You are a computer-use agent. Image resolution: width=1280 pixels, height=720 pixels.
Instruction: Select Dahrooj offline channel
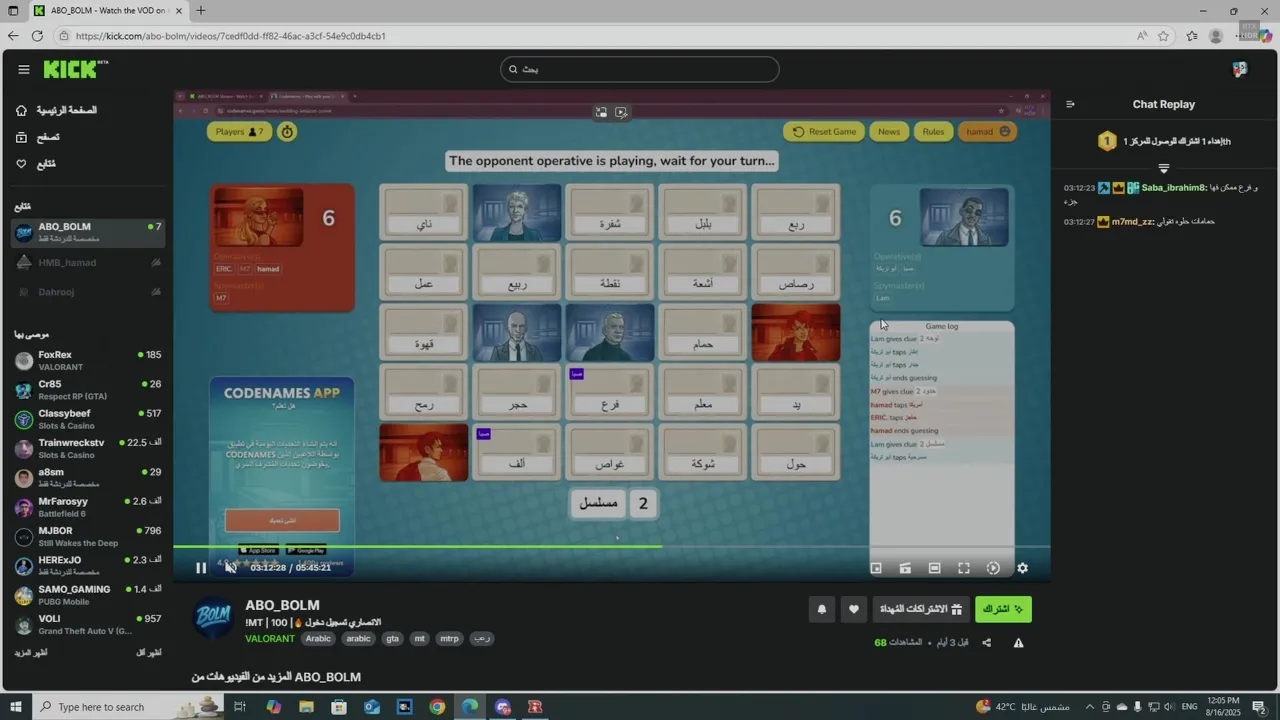pyautogui.click(x=88, y=292)
